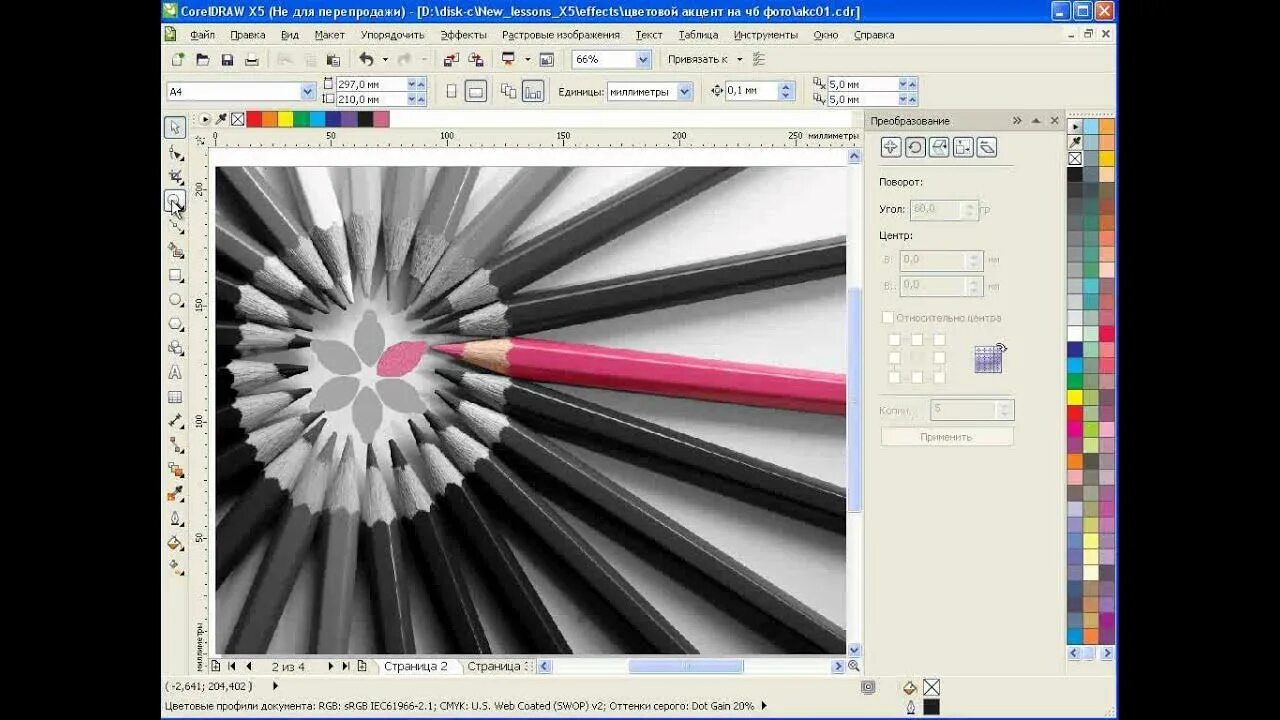Select the Dimension tool

tap(175, 421)
